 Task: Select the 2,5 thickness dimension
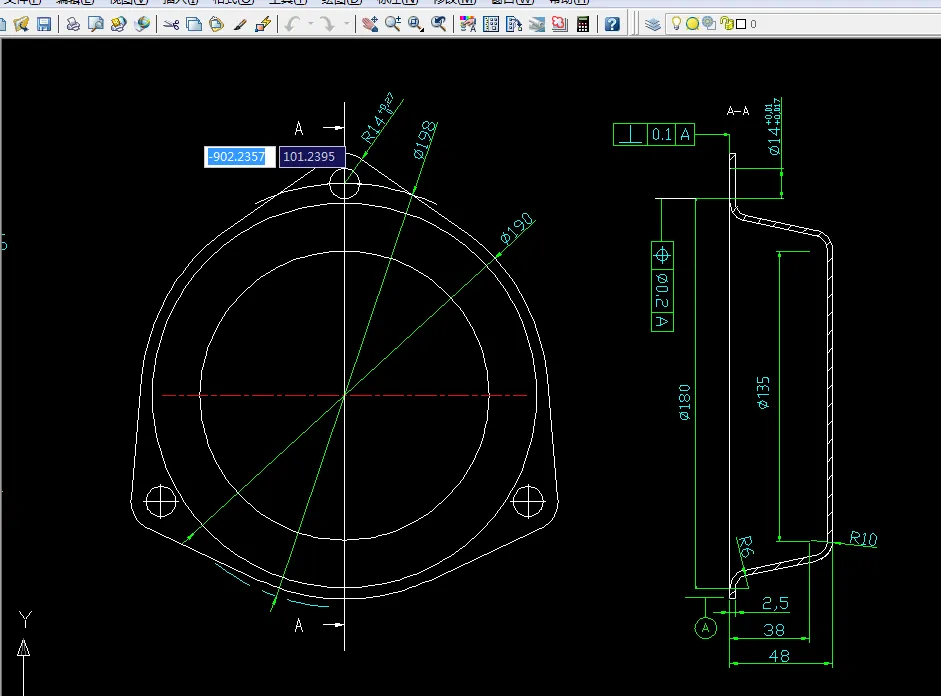click(775, 603)
